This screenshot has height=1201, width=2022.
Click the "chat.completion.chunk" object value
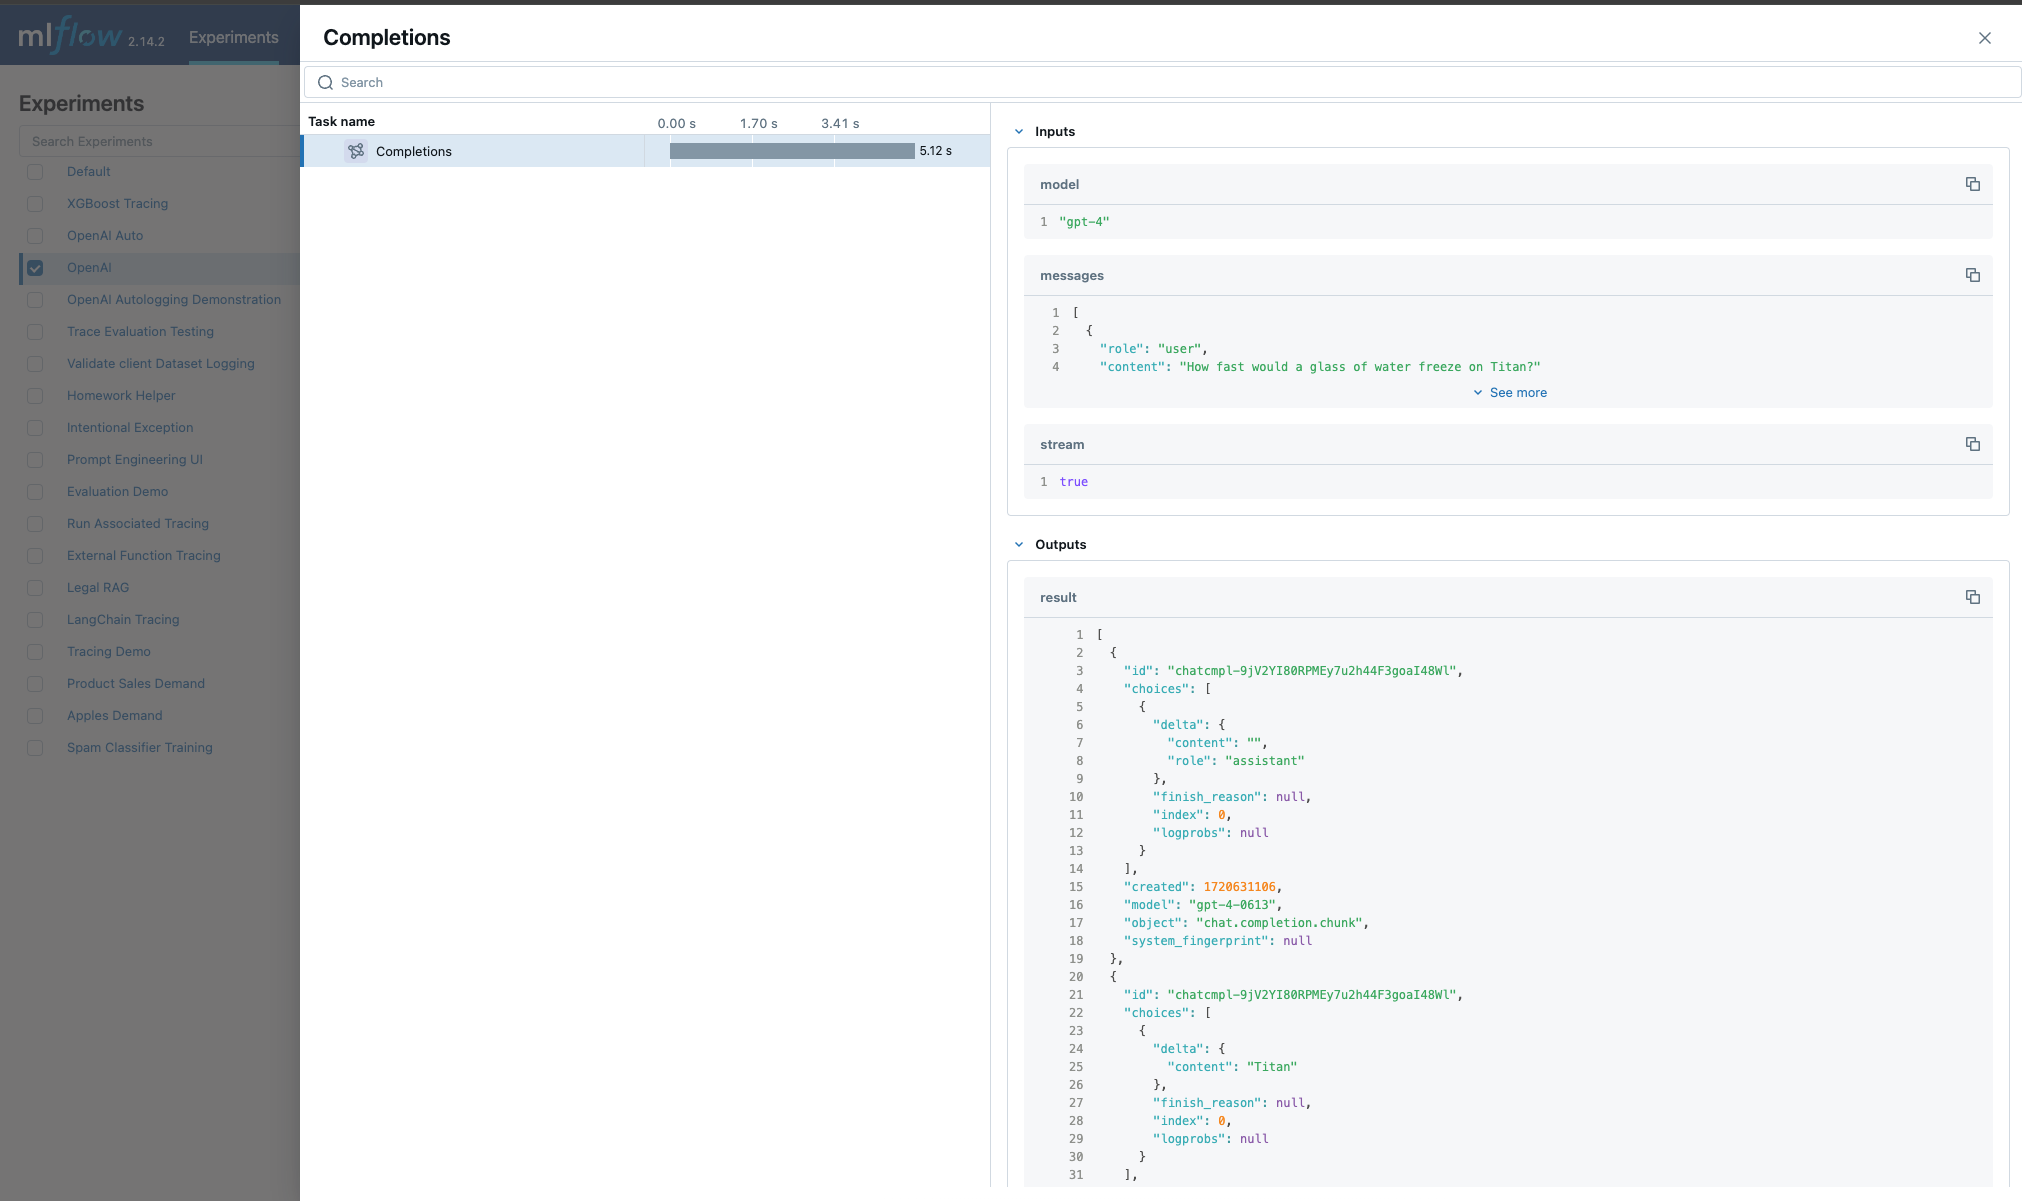click(1279, 922)
